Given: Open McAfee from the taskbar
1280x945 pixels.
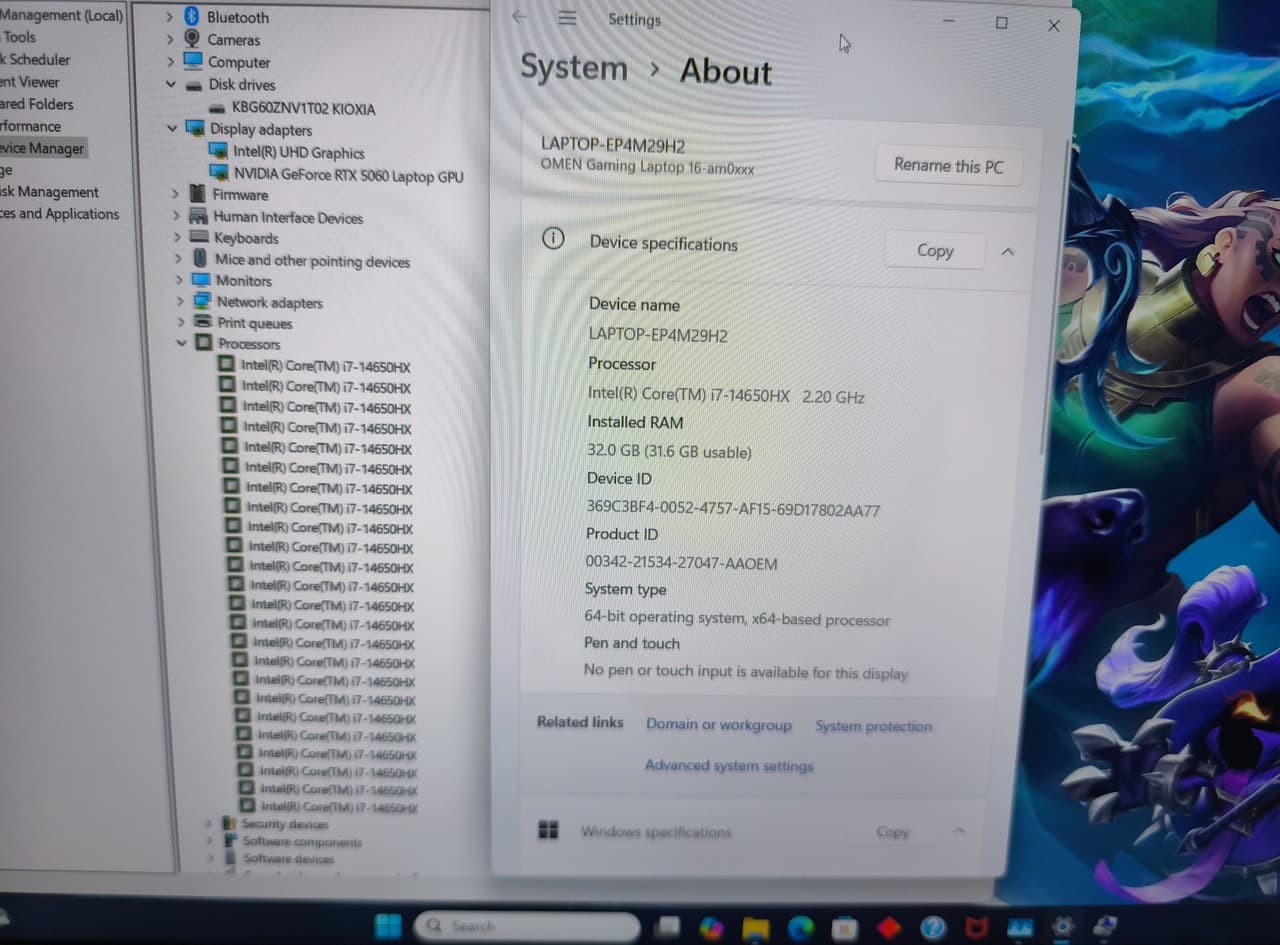Looking at the screenshot, I should [976, 928].
